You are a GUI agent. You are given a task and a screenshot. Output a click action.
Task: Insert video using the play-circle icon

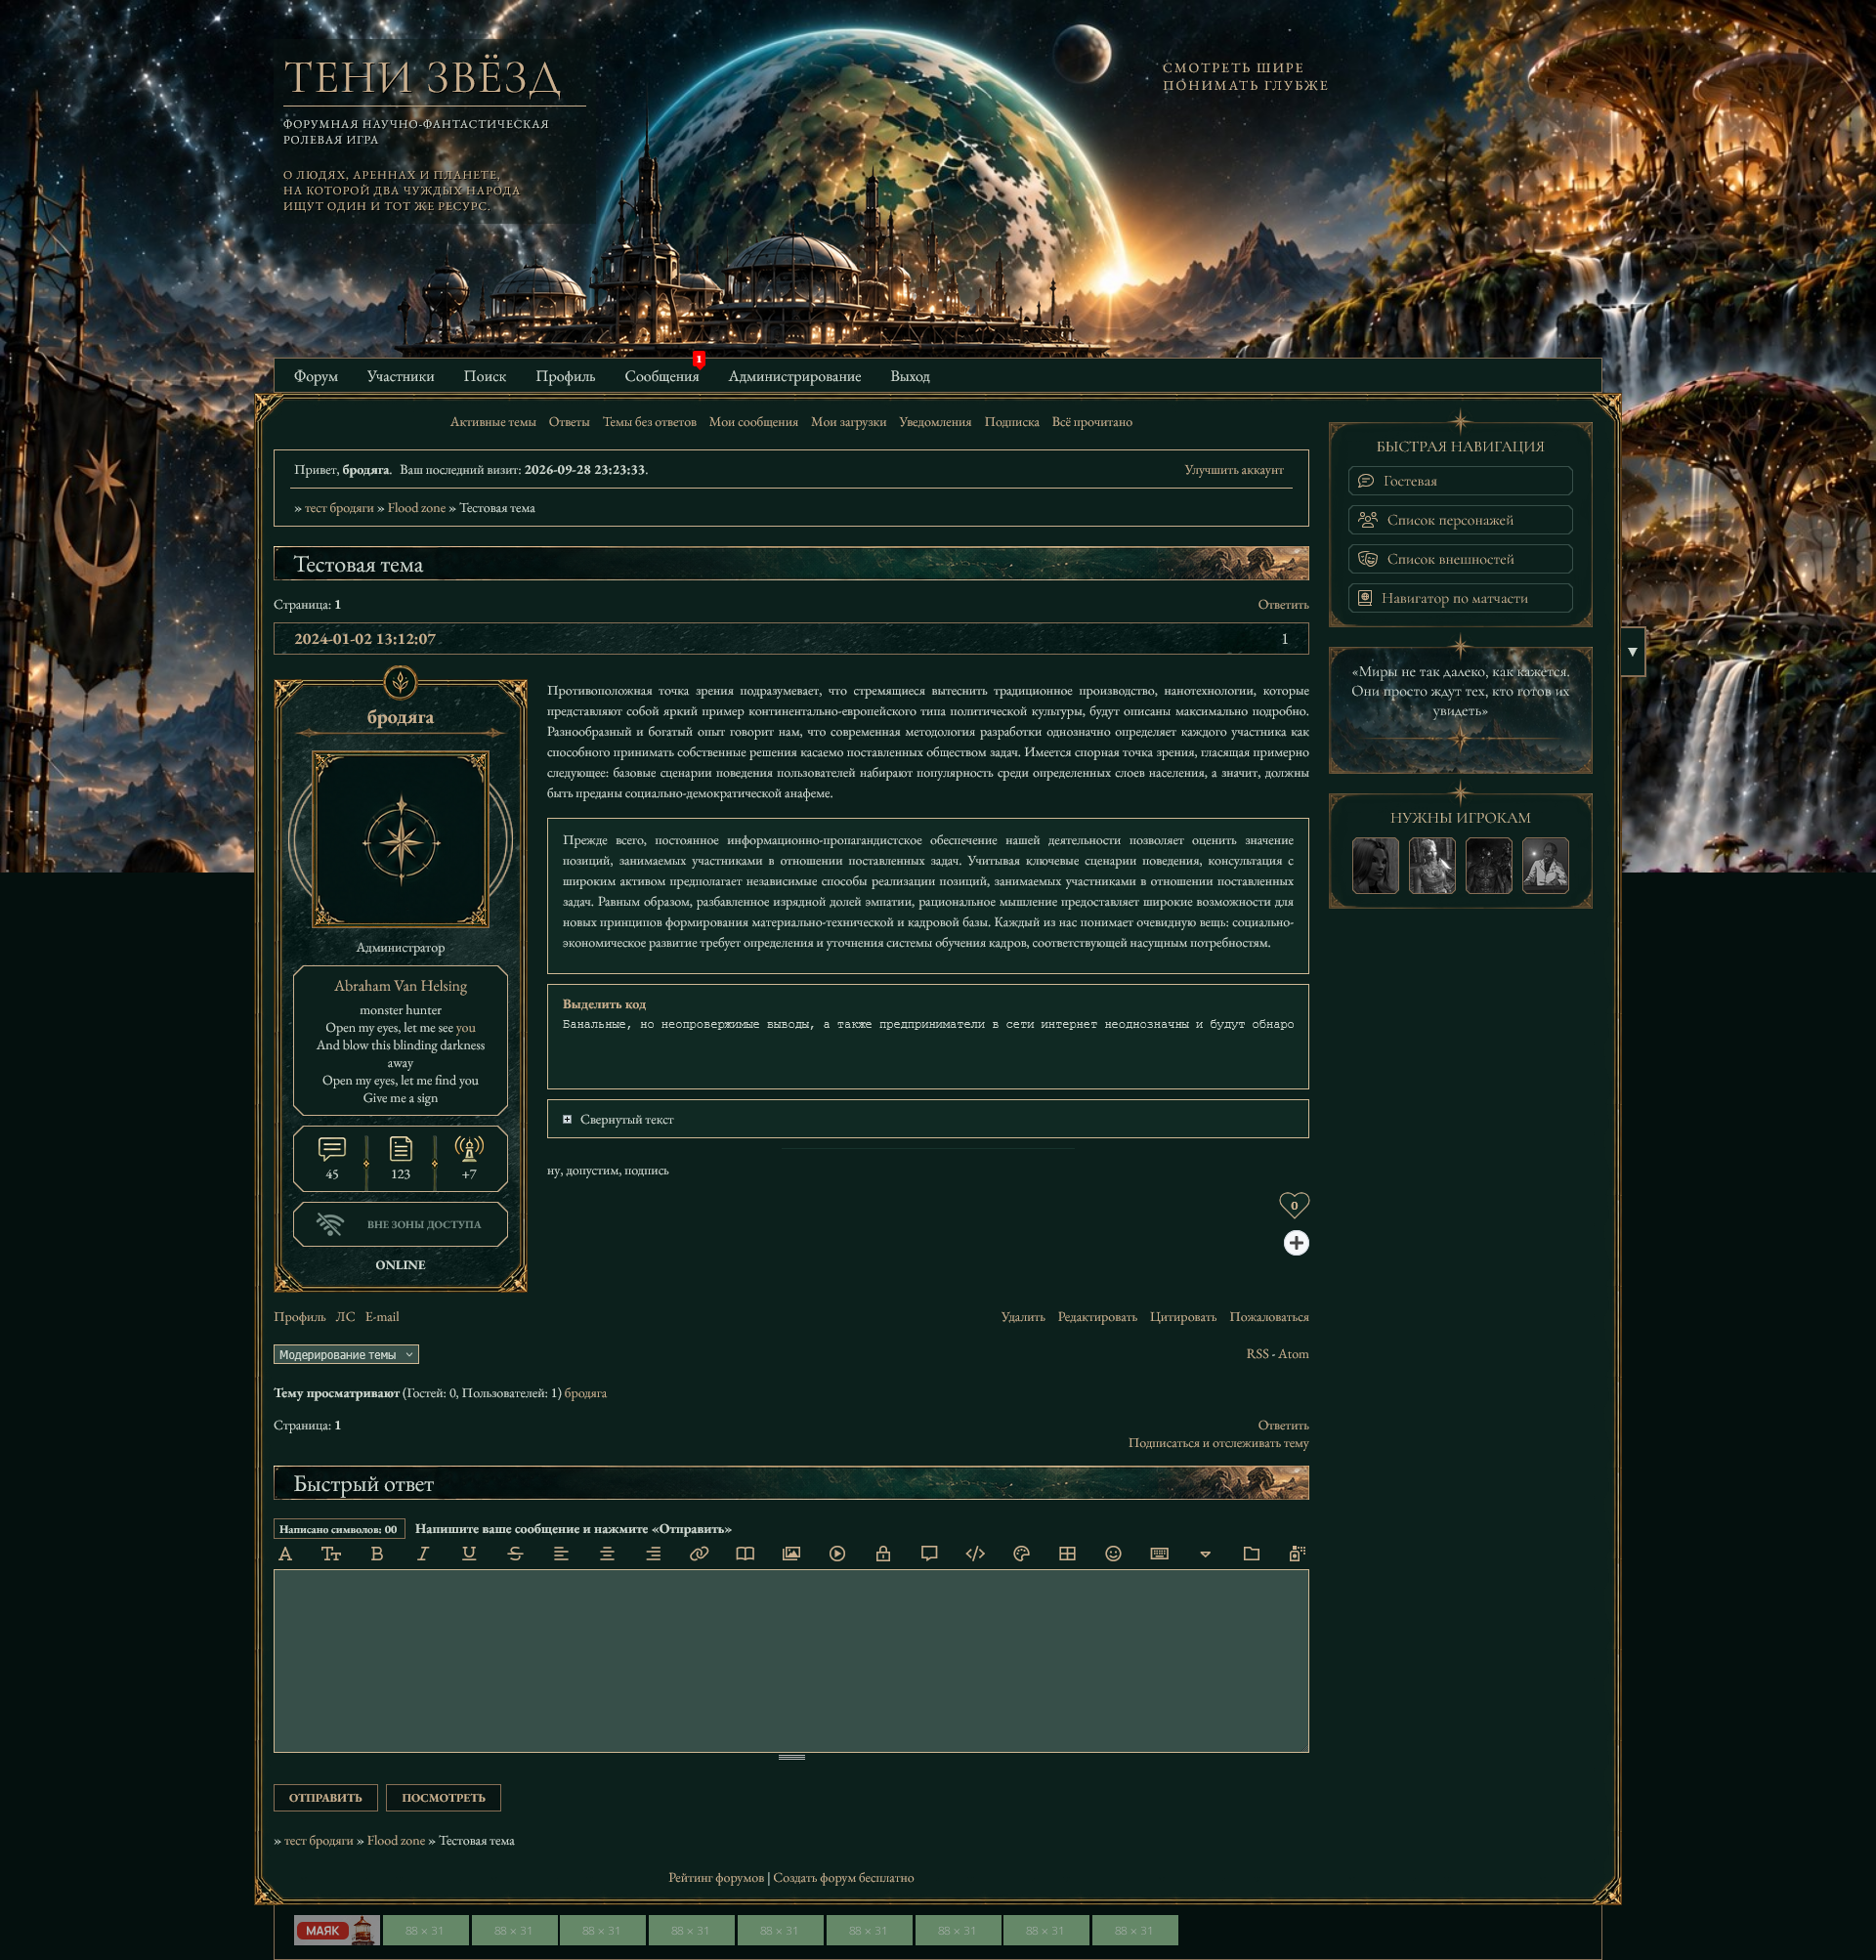click(x=837, y=1553)
